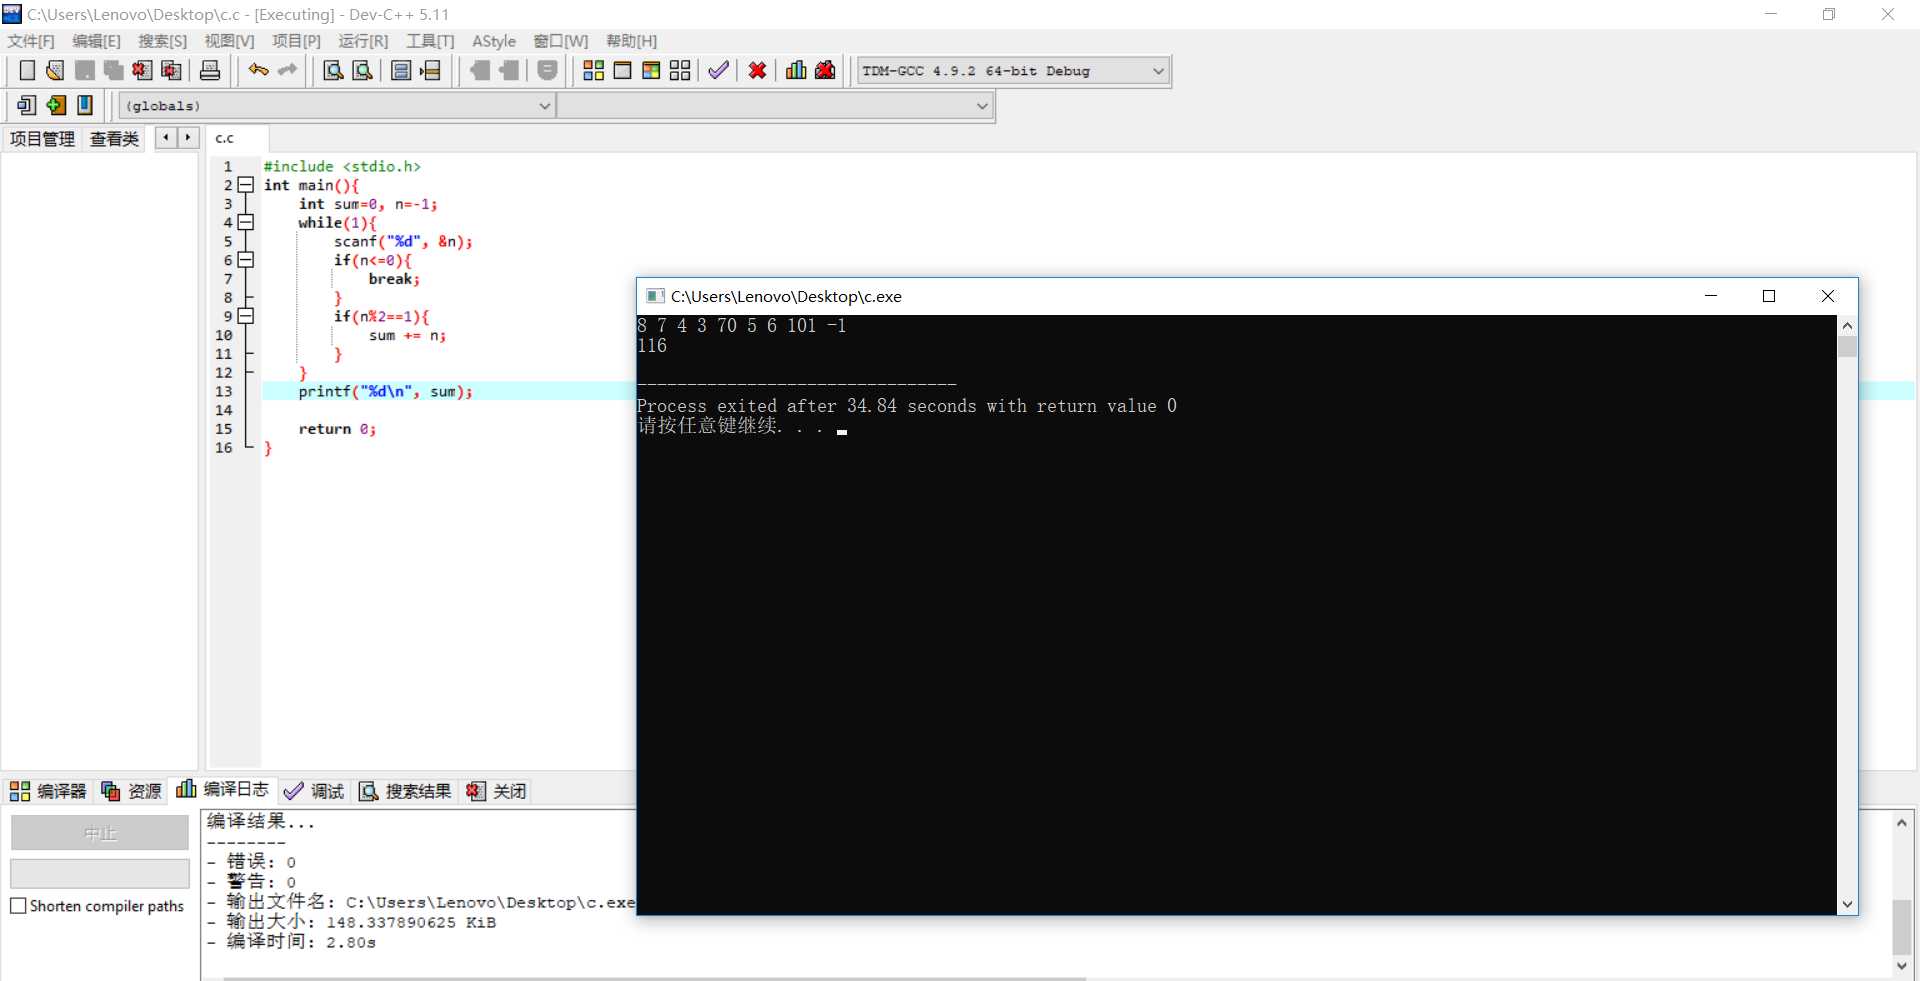Click the Goto line toolbar icon
Screen dimensions: 1920x981
[x=430, y=70]
